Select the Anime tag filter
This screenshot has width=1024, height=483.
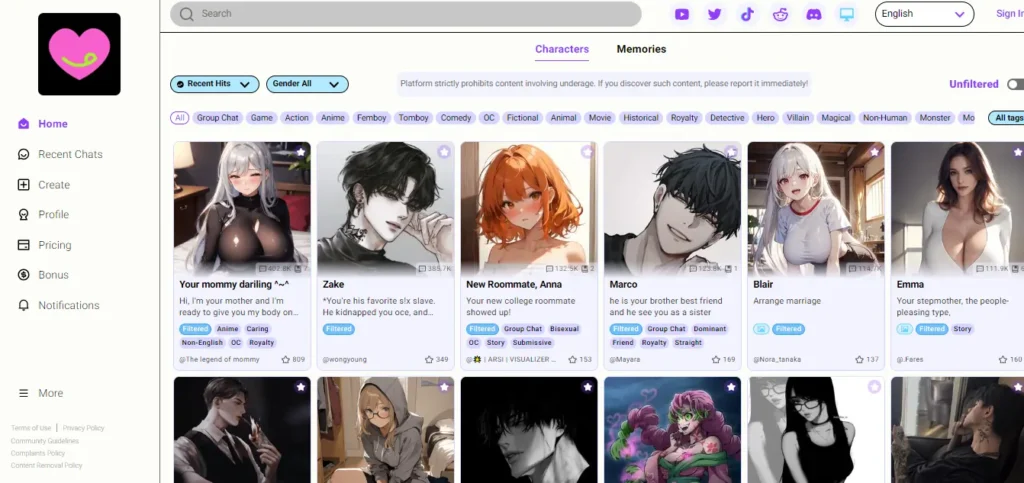click(332, 118)
